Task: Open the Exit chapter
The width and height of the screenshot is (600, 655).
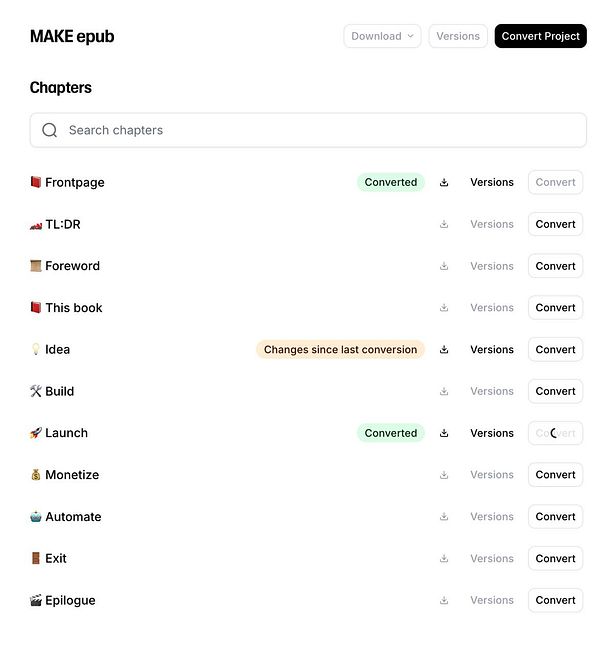Action: 56,558
